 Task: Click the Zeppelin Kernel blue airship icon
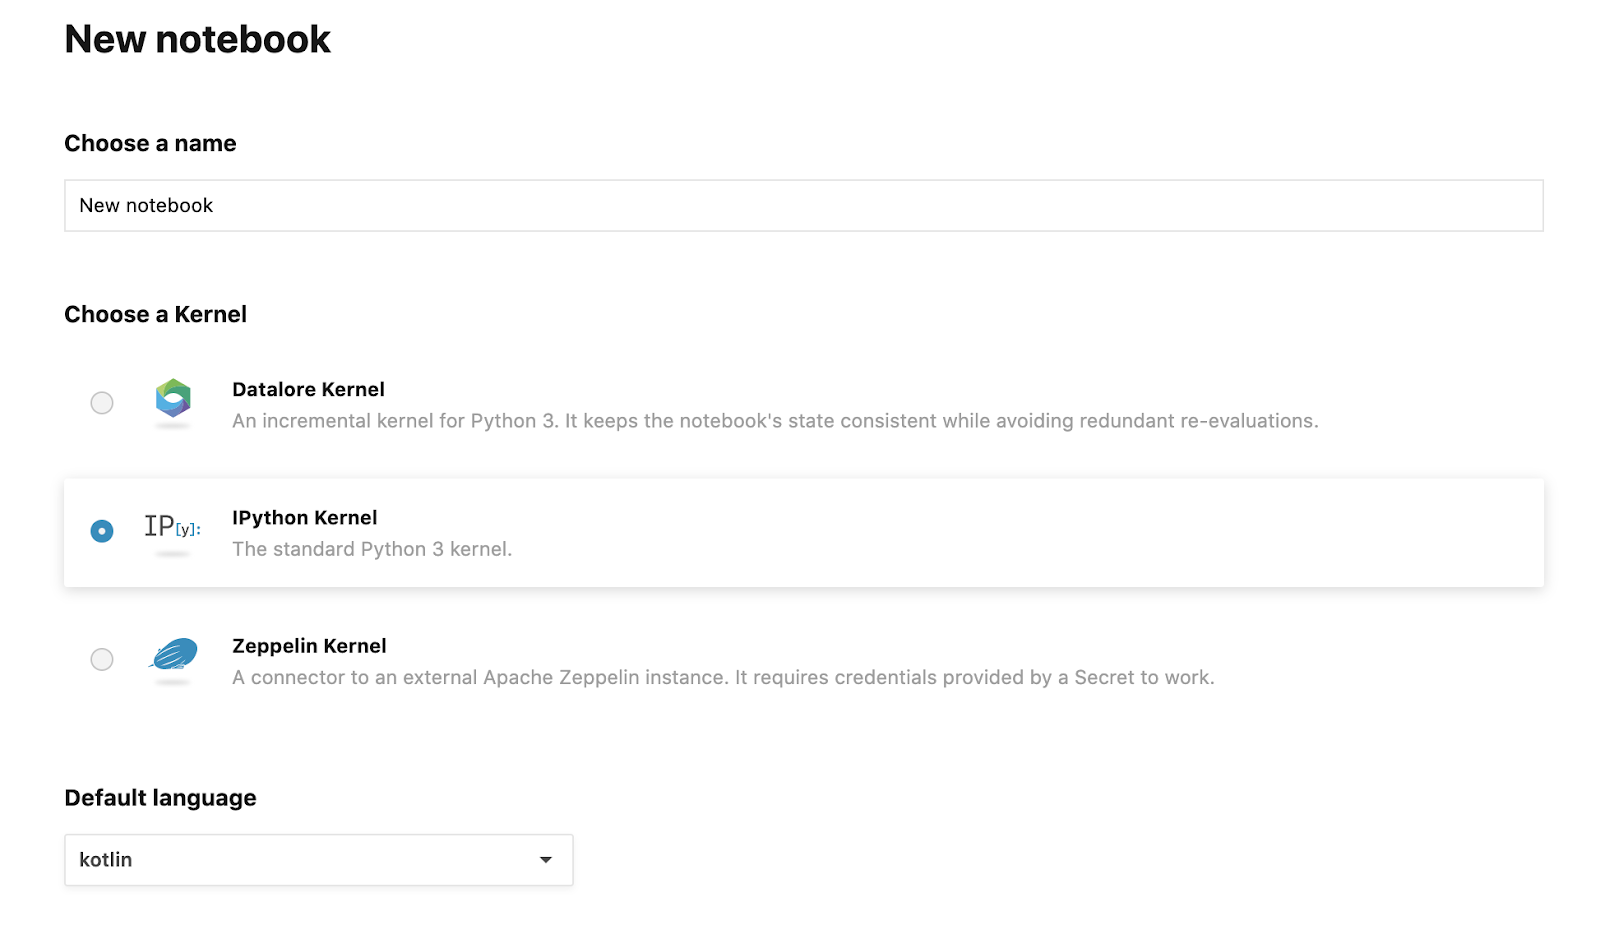tap(174, 654)
